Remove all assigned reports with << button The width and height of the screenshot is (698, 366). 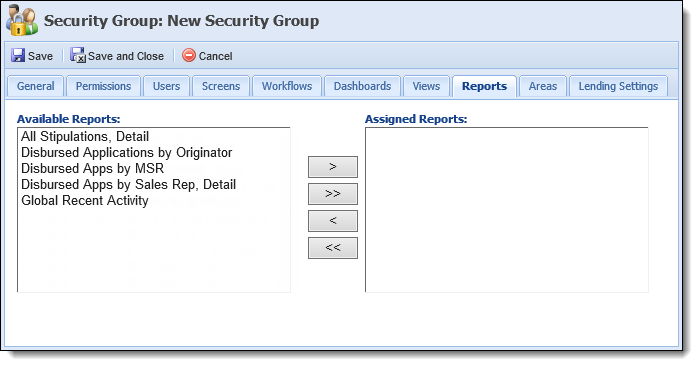(333, 248)
